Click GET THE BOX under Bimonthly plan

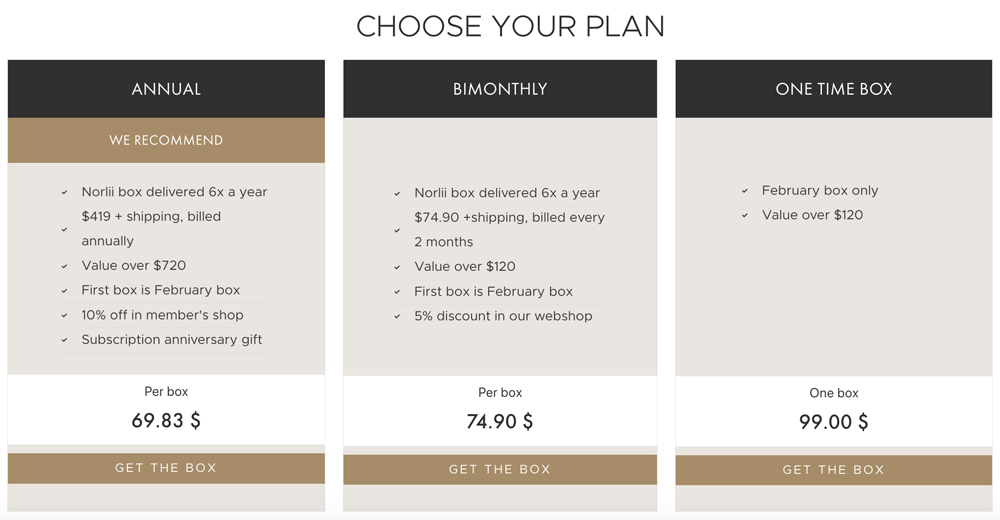(x=500, y=469)
